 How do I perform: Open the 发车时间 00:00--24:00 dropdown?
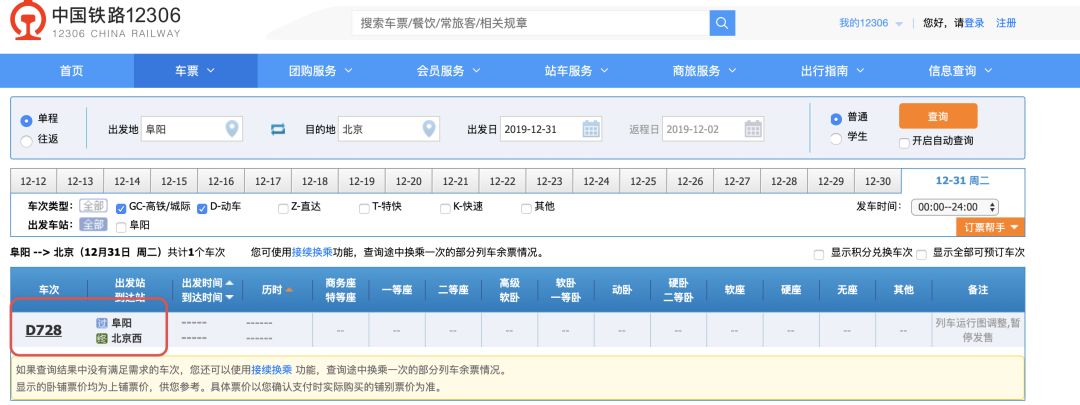coord(955,207)
